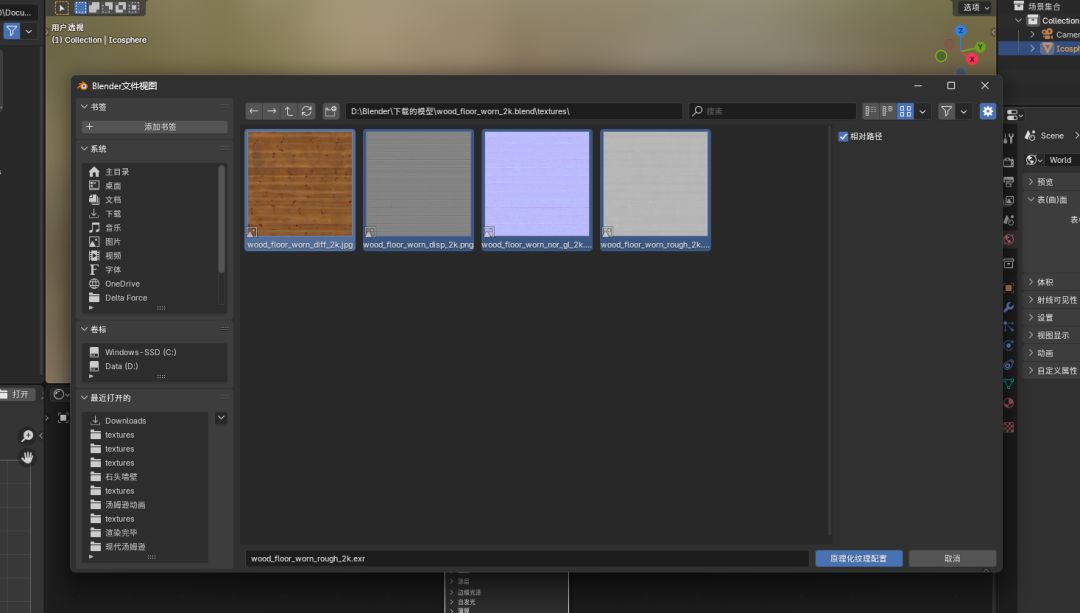The height and width of the screenshot is (613, 1080).
Task: Toggle the file filter funnel icon
Action: (946, 111)
